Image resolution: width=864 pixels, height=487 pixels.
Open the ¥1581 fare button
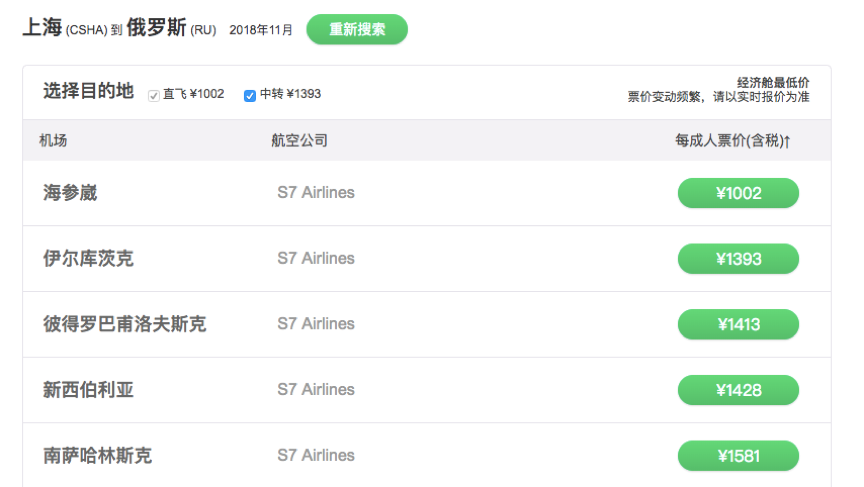pyautogui.click(x=738, y=456)
